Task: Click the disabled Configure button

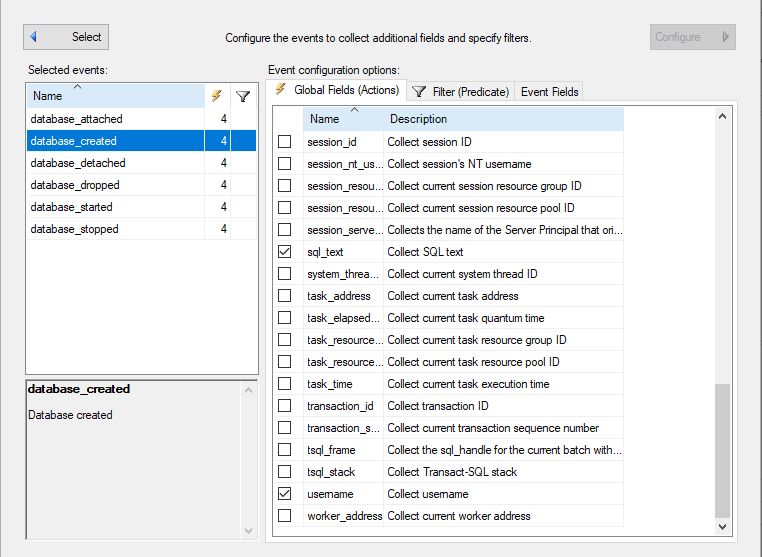Action: click(x=693, y=37)
